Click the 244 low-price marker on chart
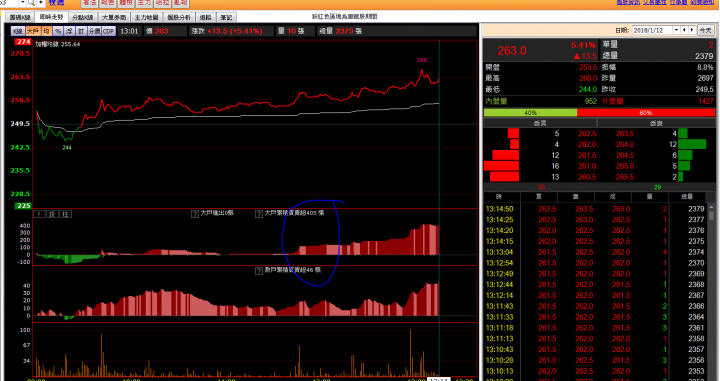 [x=67, y=147]
